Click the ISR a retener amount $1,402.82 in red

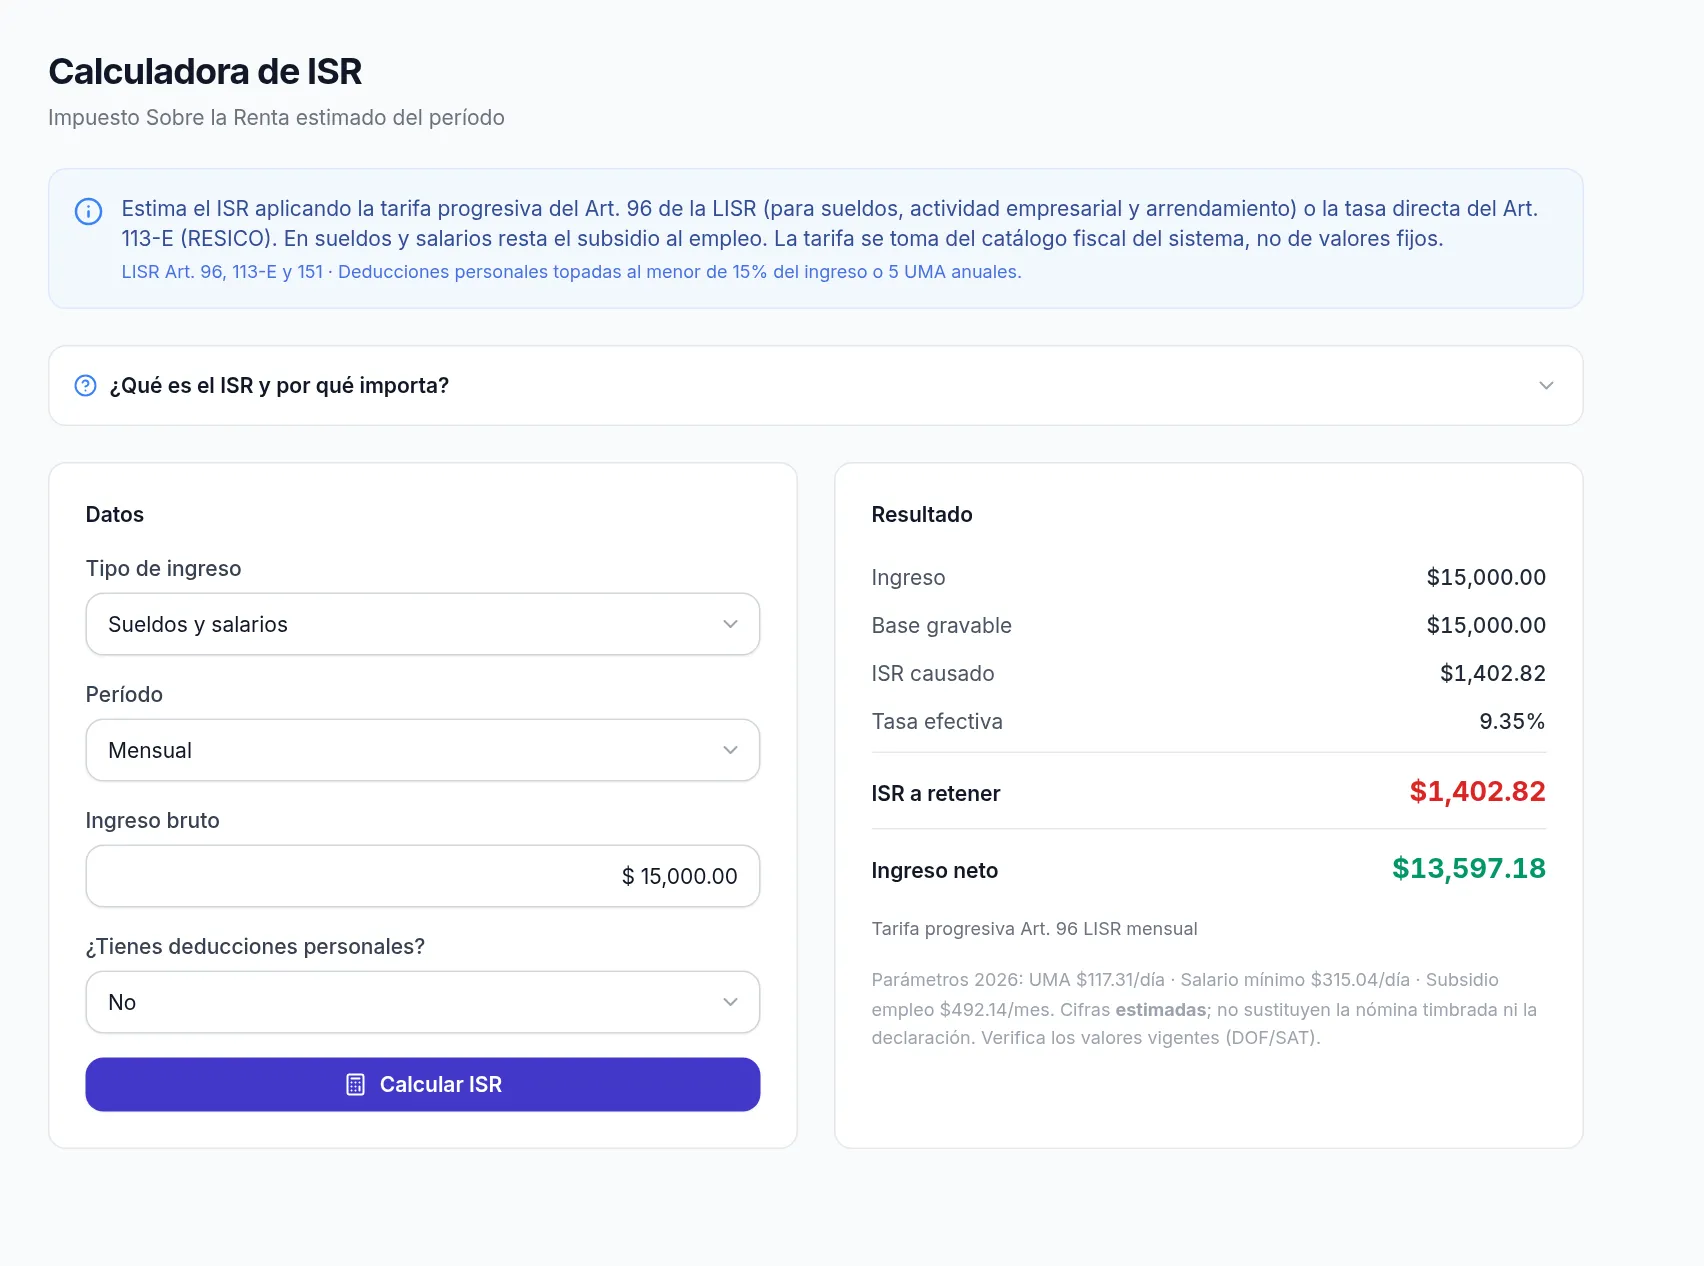(1477, 791)
